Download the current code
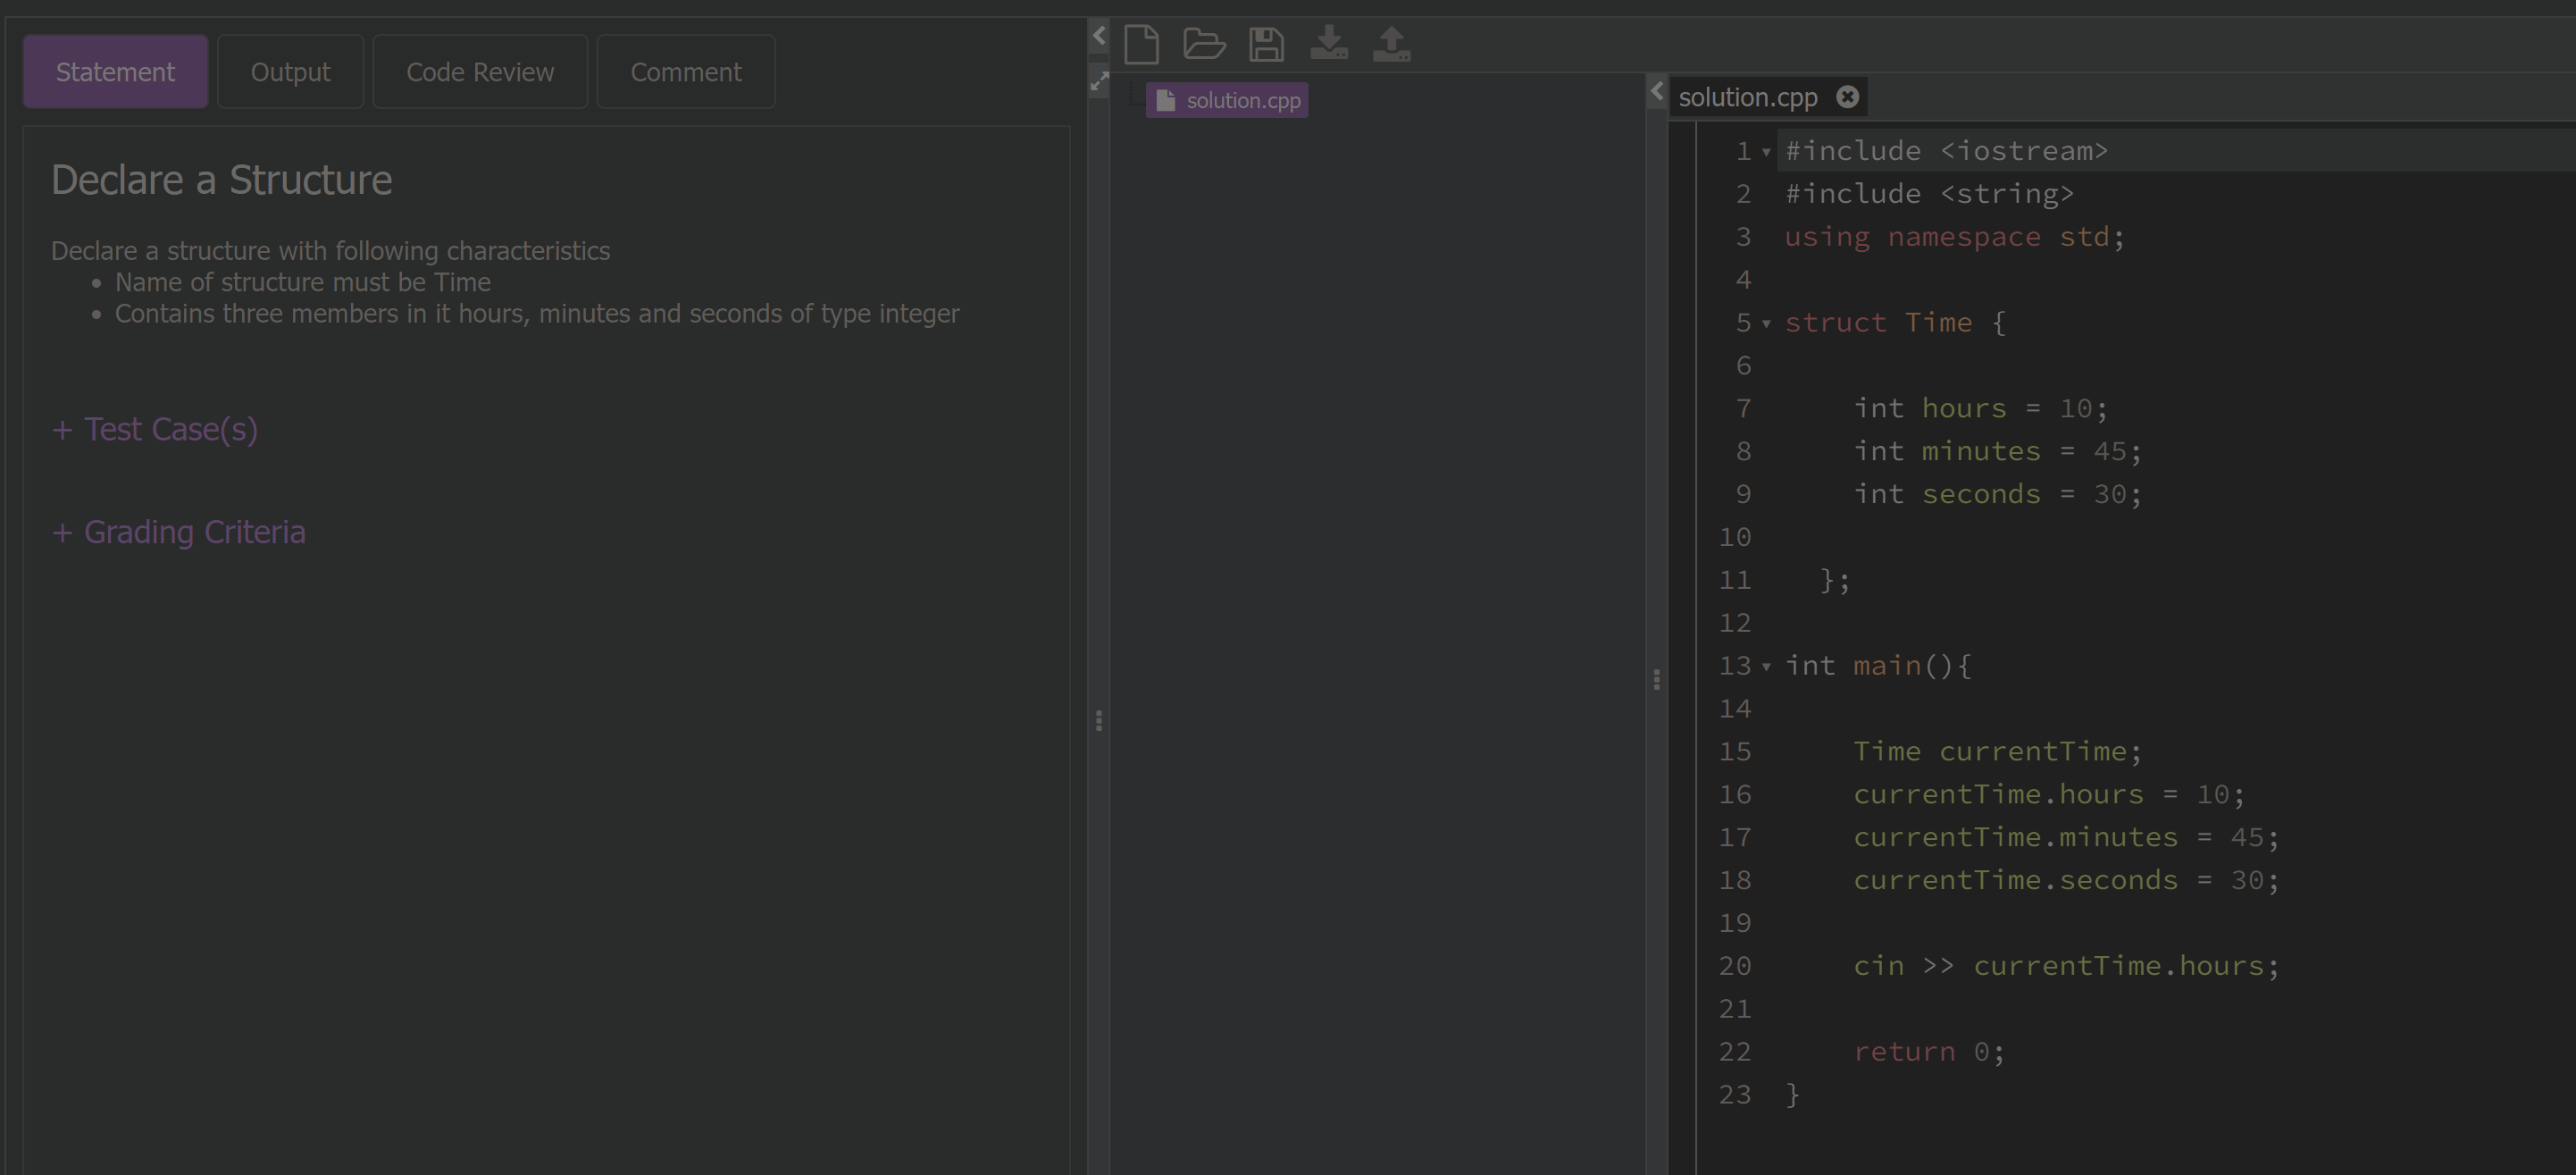 [1329, 42]
